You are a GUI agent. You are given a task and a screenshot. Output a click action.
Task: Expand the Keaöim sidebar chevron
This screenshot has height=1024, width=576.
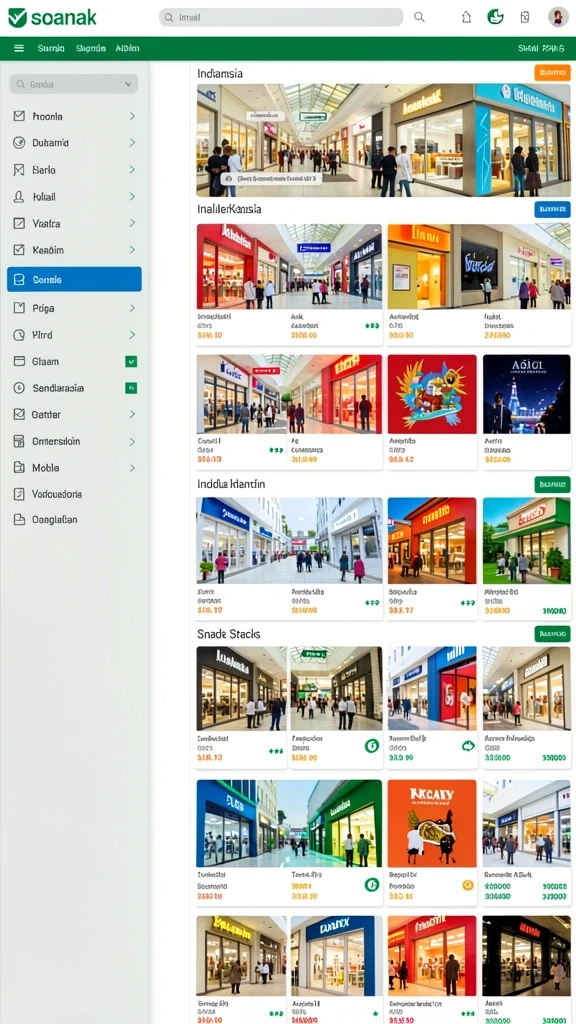coord(132,249)
